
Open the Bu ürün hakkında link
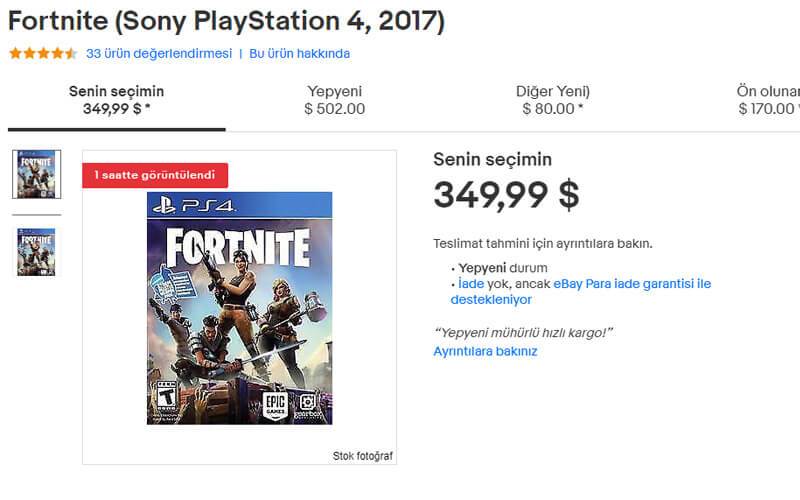(299, 54)
